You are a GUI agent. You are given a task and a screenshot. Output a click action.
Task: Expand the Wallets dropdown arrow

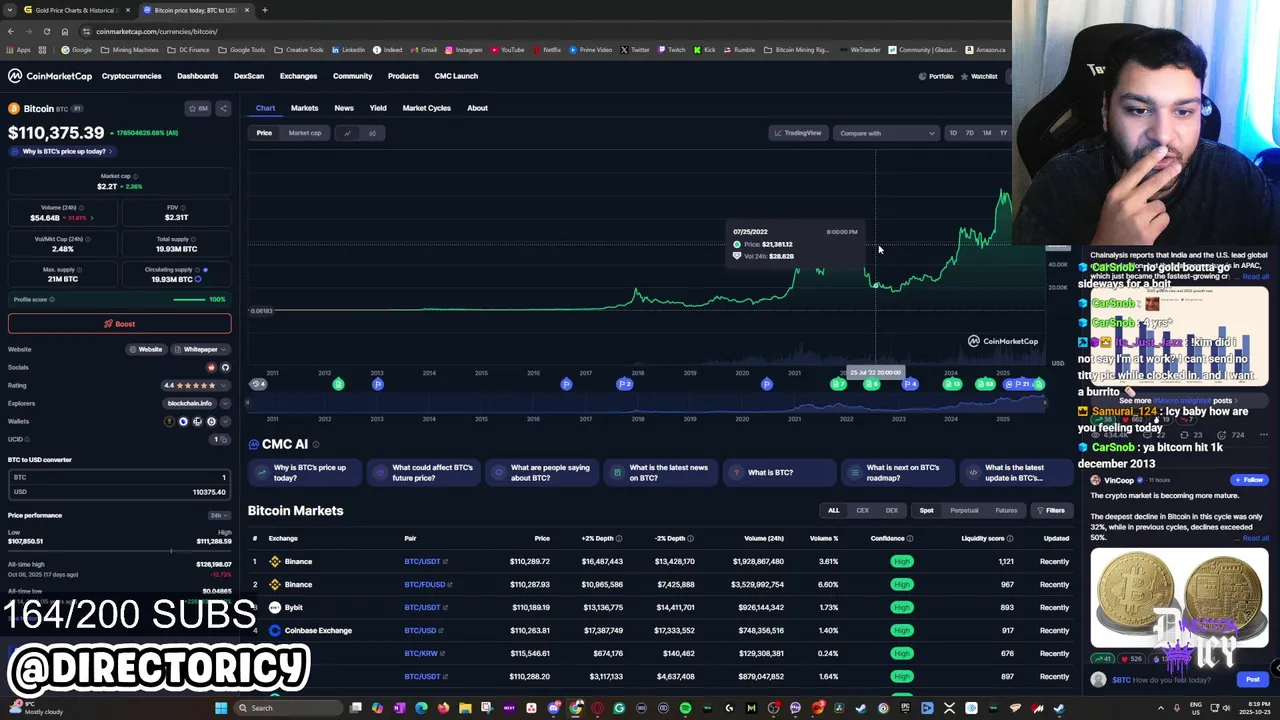click(x=224, y=421)
